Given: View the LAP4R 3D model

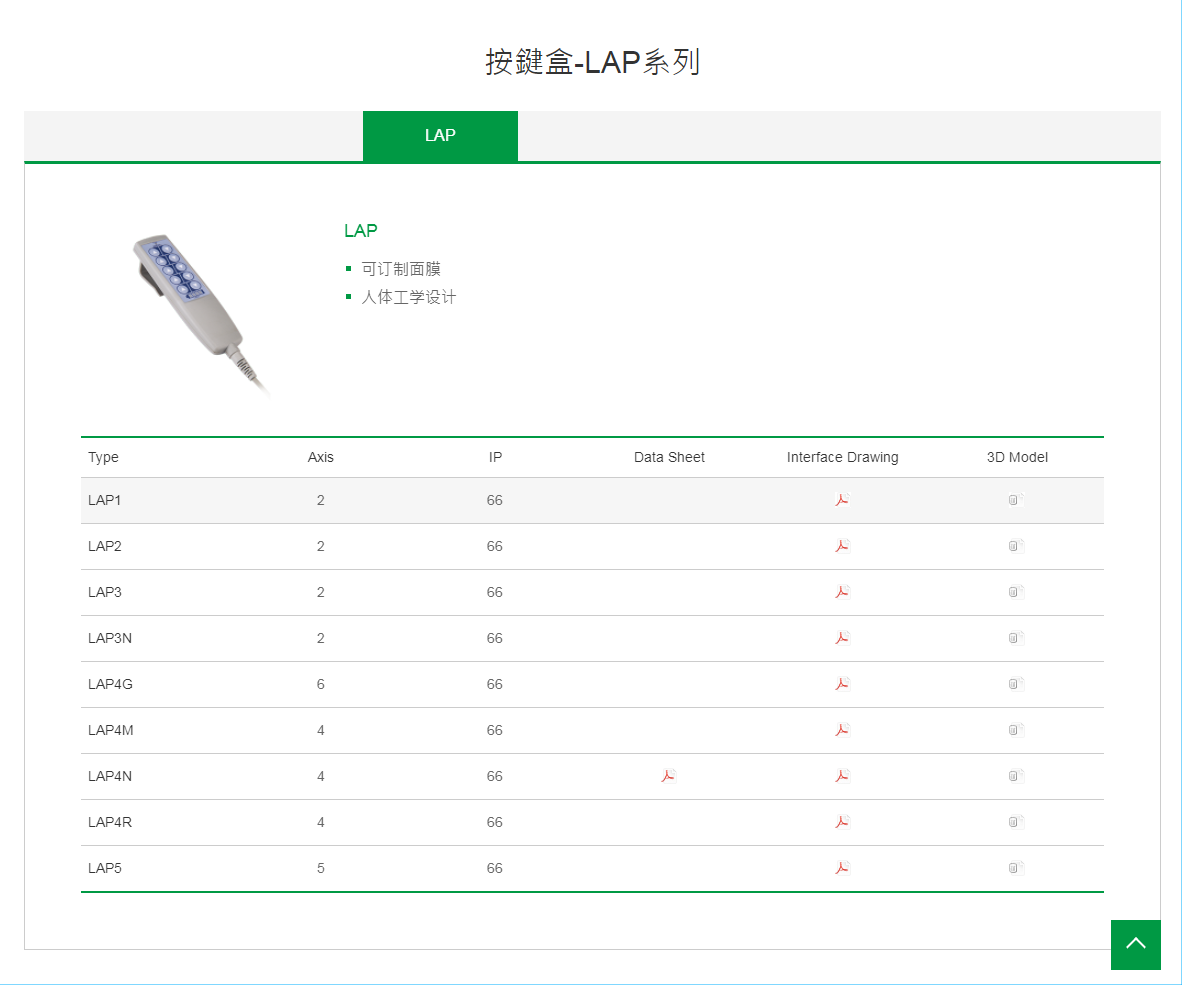Looking at the screenshot, I should (1015, 821).
